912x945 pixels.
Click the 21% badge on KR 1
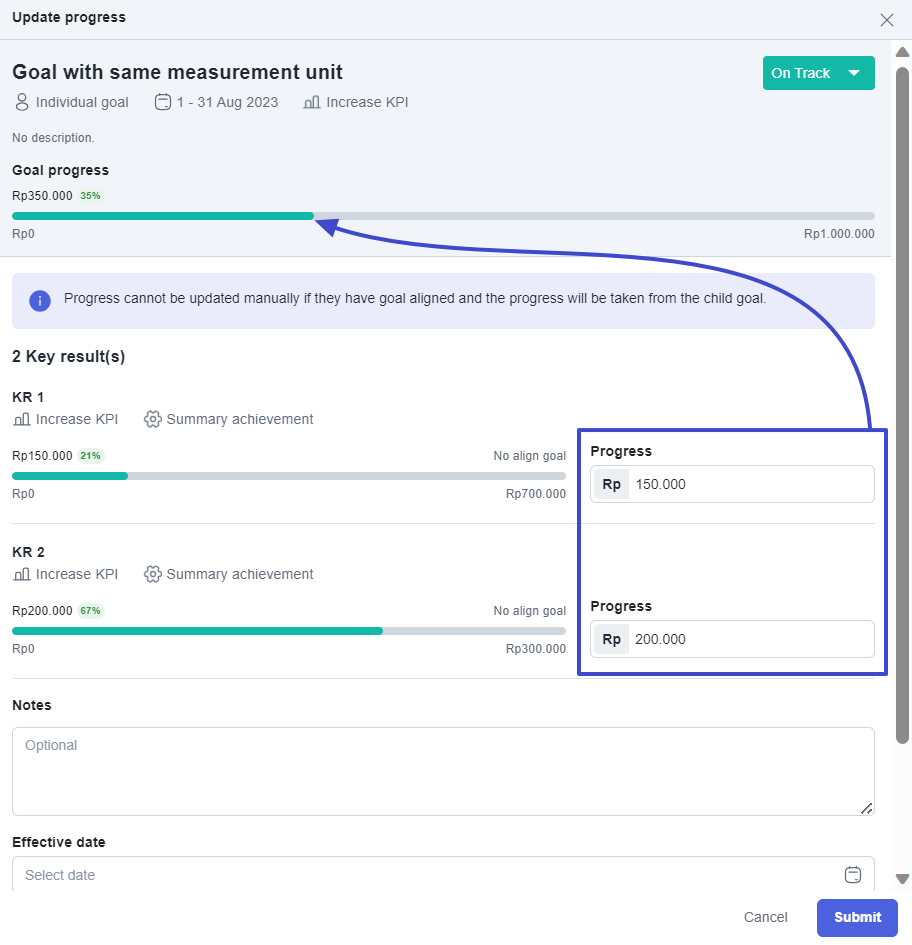90,456
